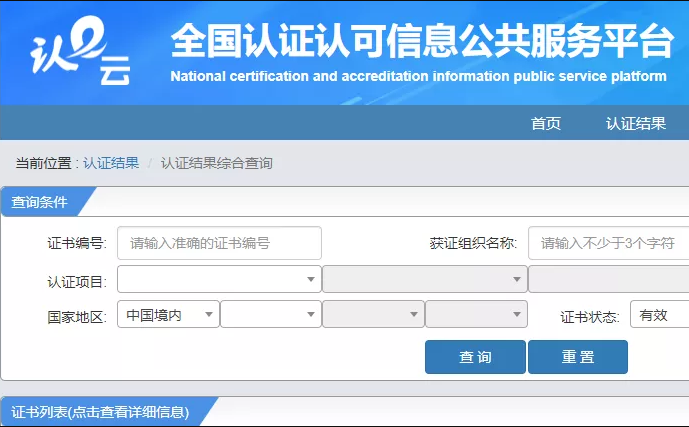Open the 中国境内 country dropdown
The width and height of the screenshot is (689, 427).
(x=168, y=315)
